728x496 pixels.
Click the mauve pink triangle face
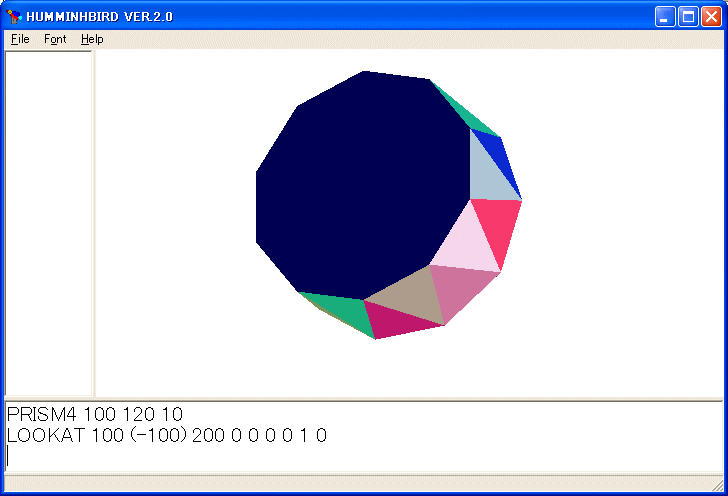pos(457,288)
